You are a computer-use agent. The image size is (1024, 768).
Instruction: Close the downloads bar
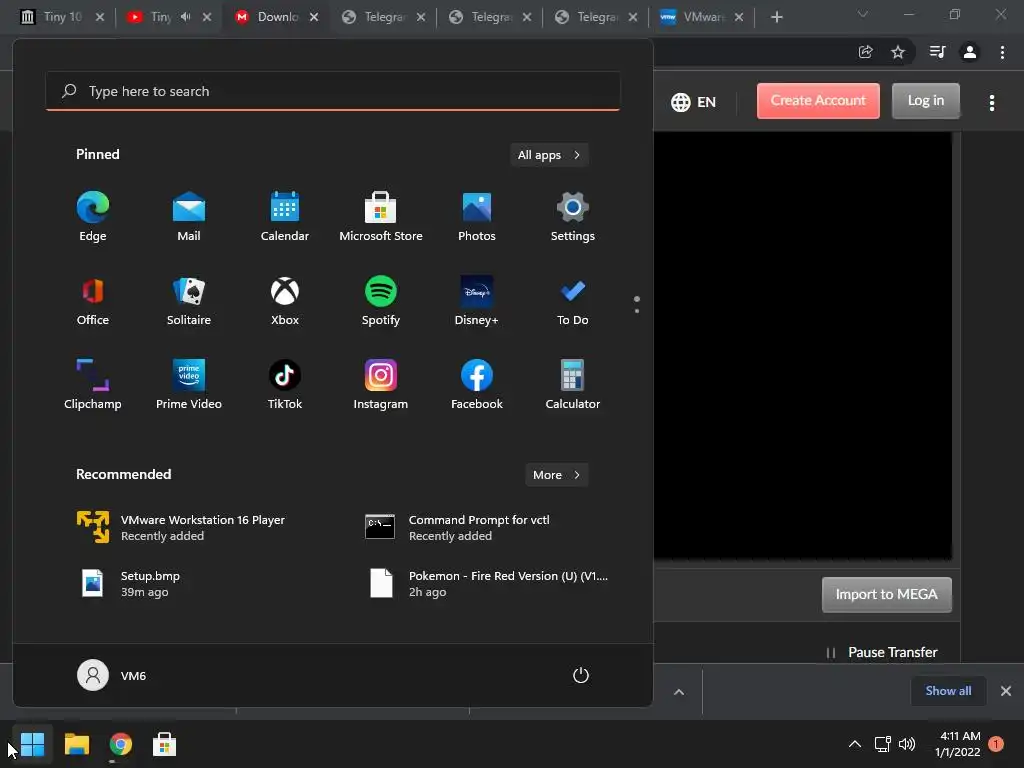coord(1006,691)
